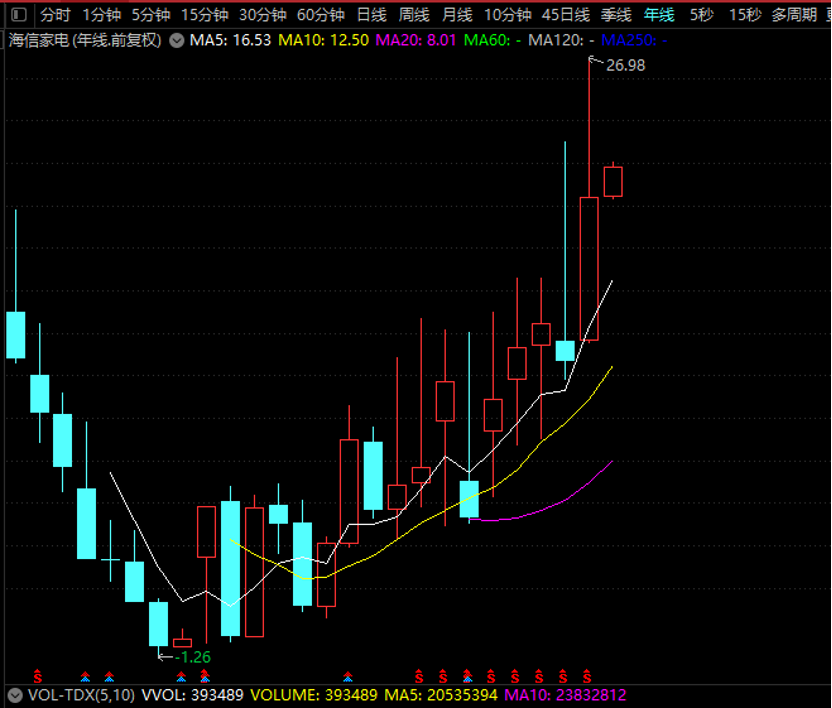Open the 多周期 multi-period view
Viewport: 832px width, 708px height.
point(794,15)
